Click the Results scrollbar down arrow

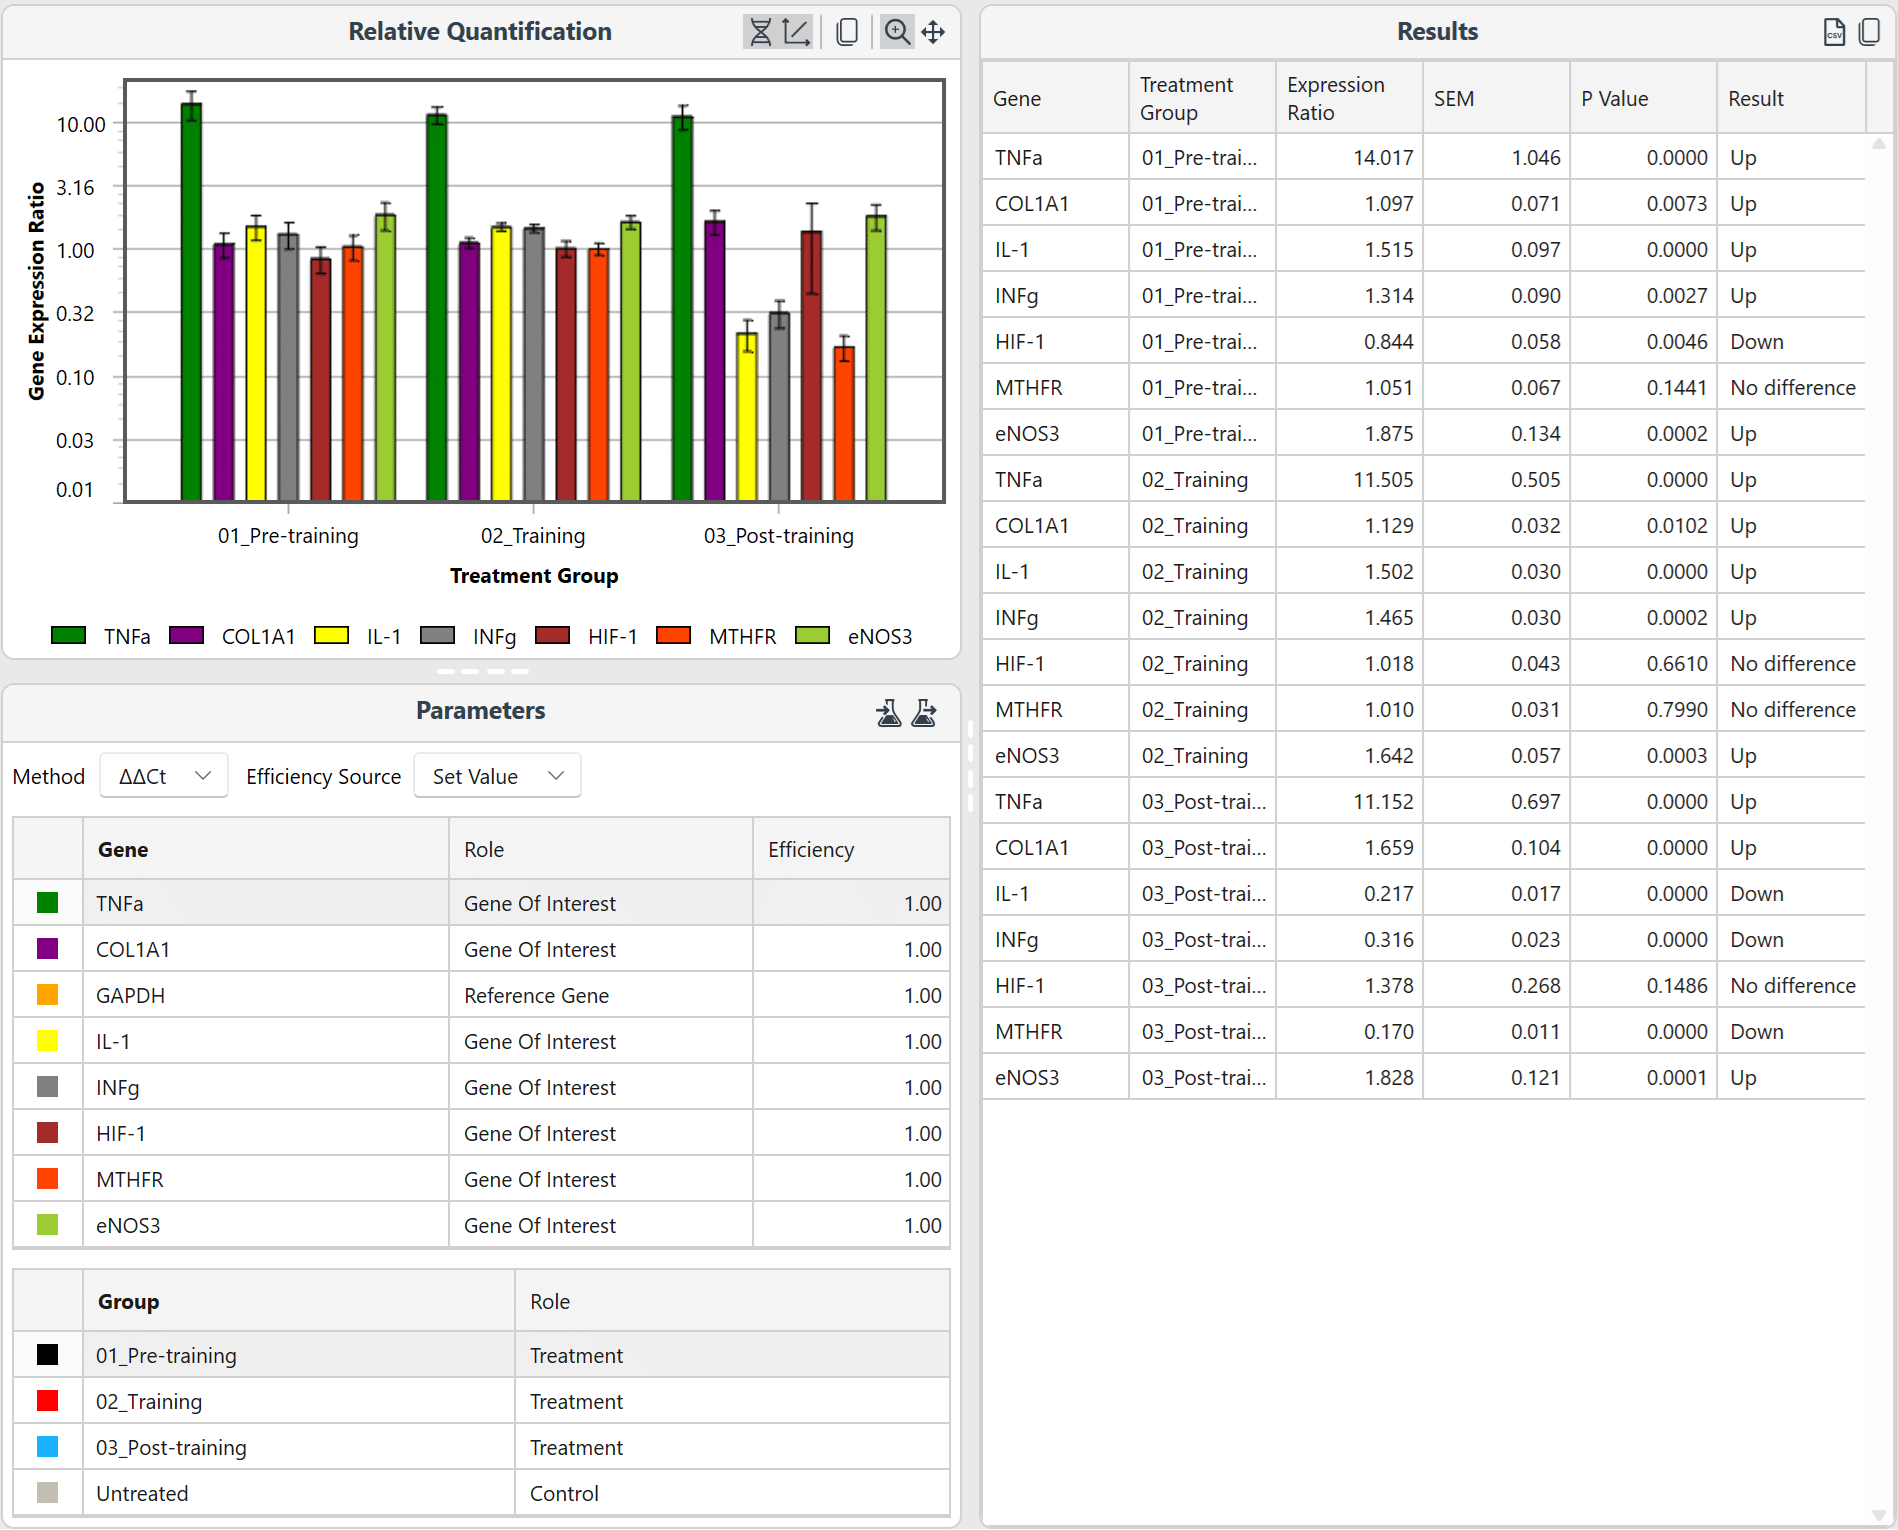[x=1878, y=1515]
